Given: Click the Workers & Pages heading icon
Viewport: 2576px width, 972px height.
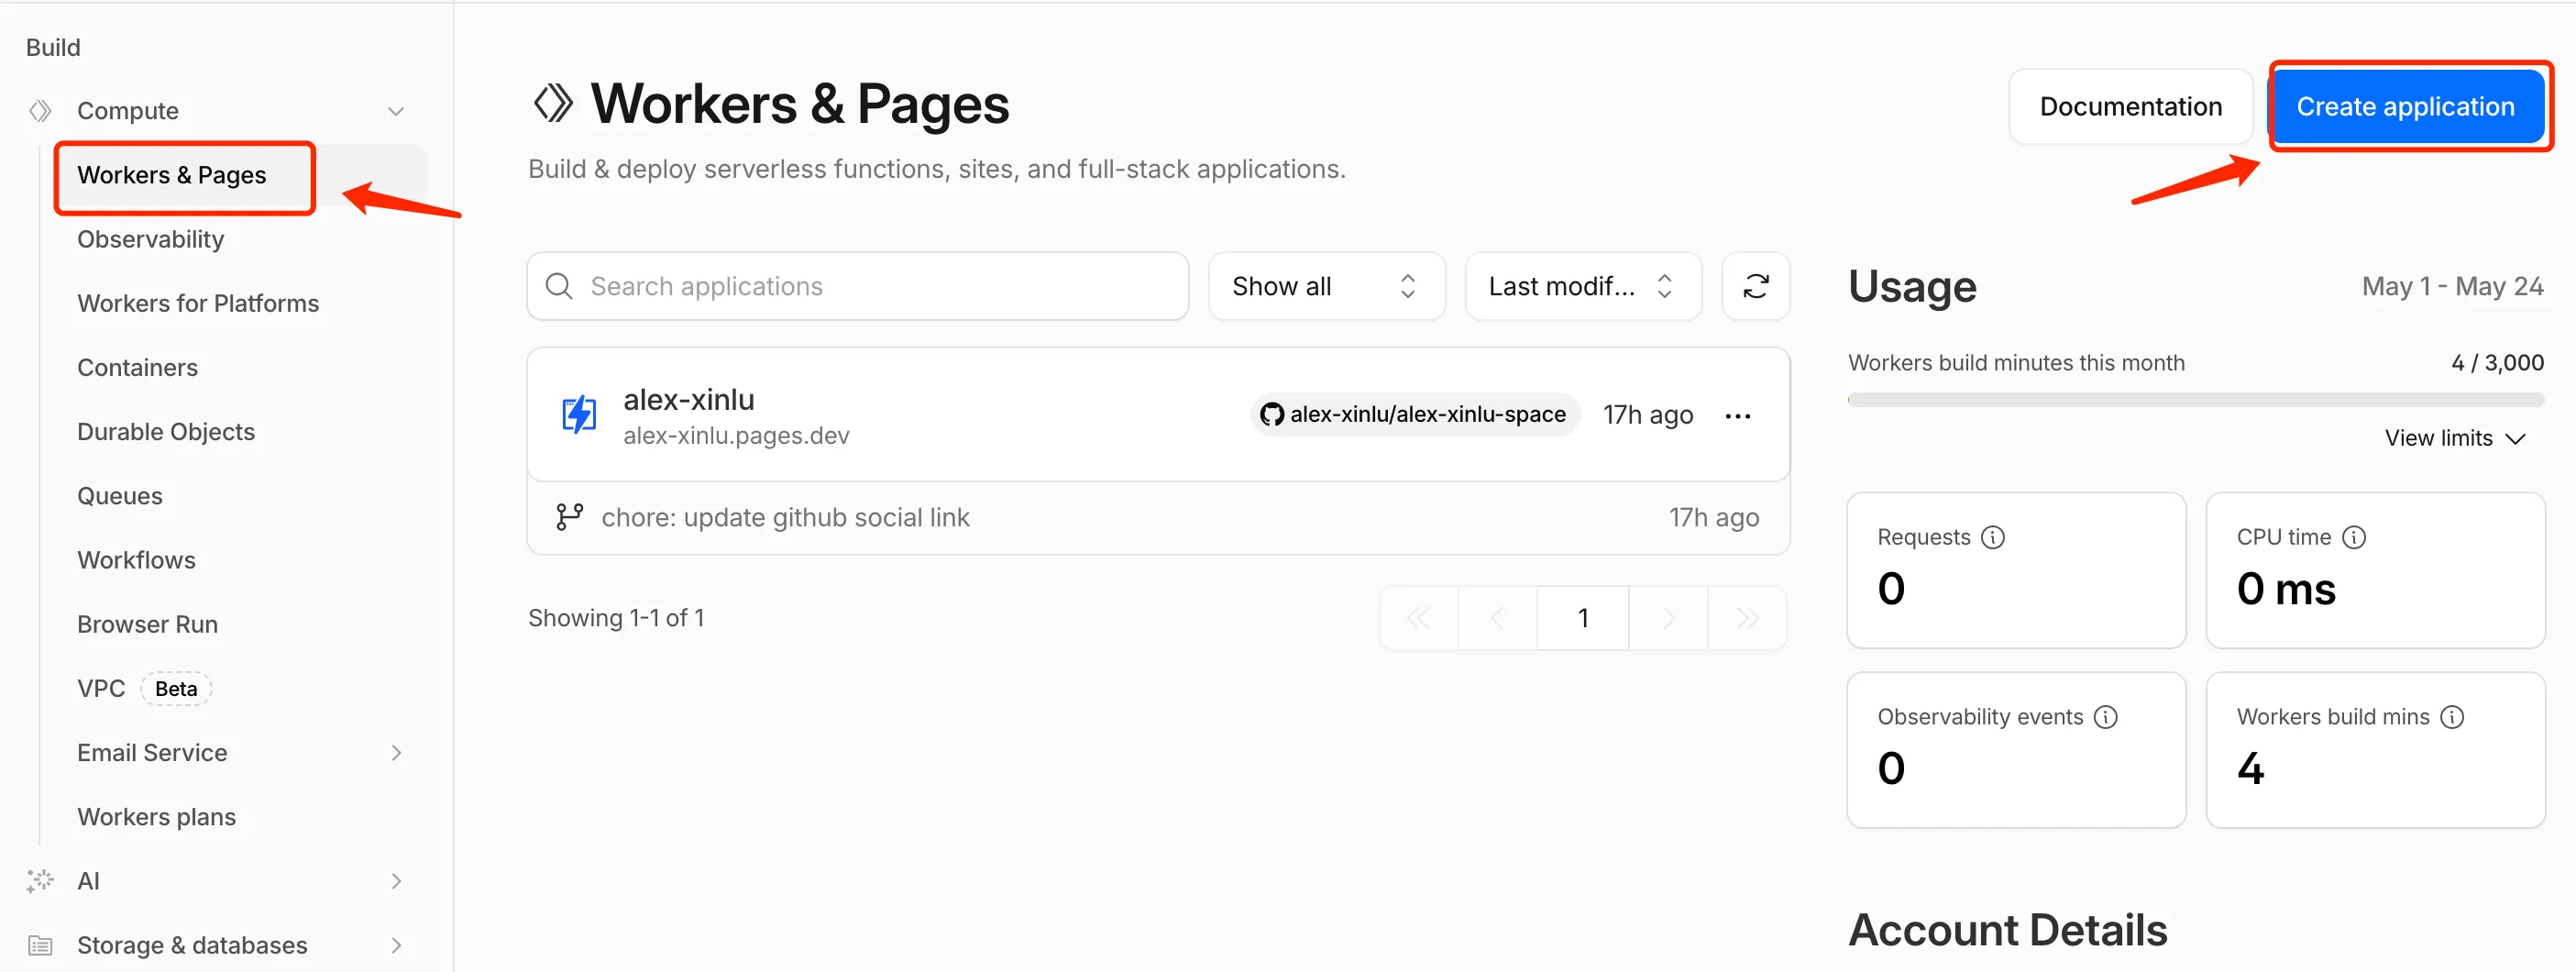Looking at the screenshot, I should point(553,103).
